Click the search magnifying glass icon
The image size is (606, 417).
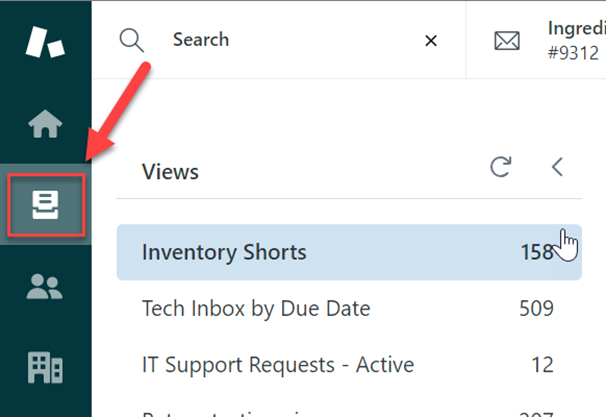(131, 40)
